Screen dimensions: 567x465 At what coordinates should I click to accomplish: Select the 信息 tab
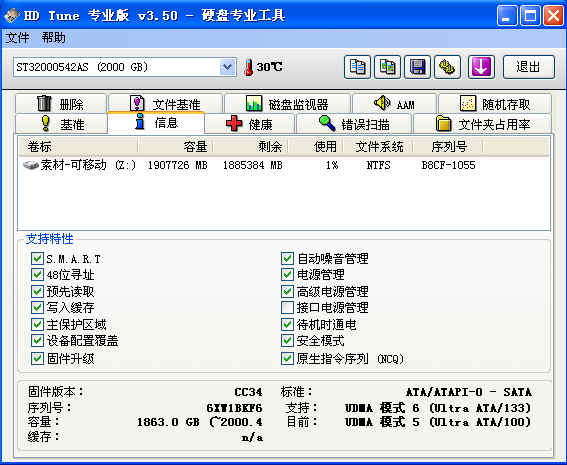(156, 123)
